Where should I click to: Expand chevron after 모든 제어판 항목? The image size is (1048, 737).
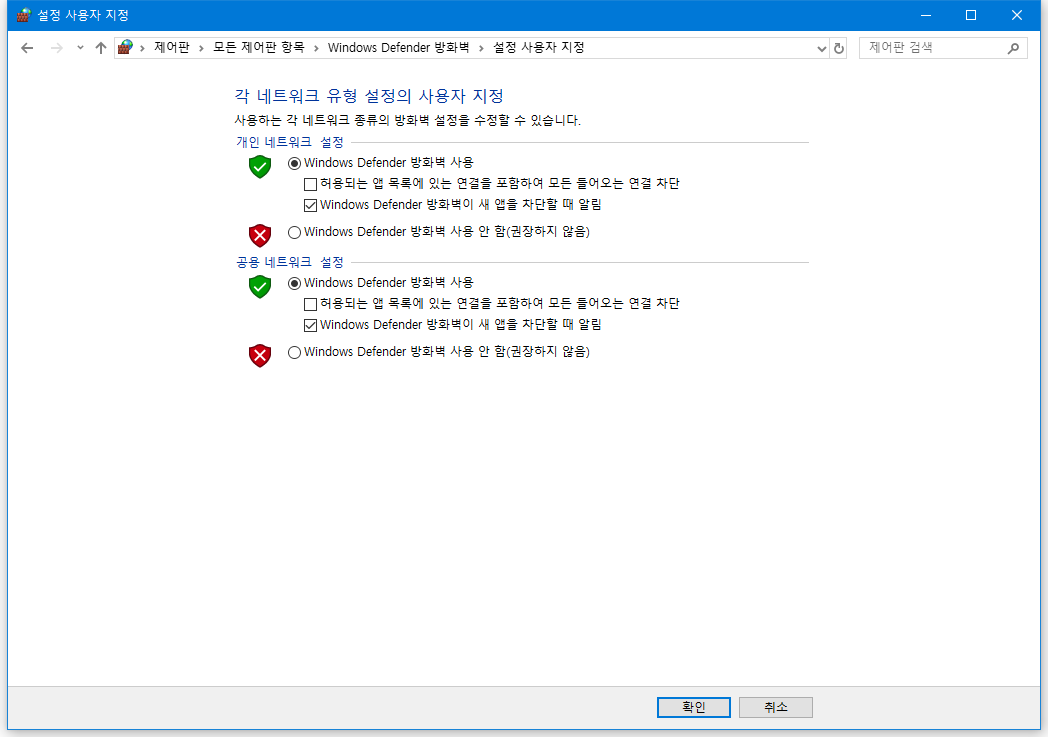tap(316, 48)
